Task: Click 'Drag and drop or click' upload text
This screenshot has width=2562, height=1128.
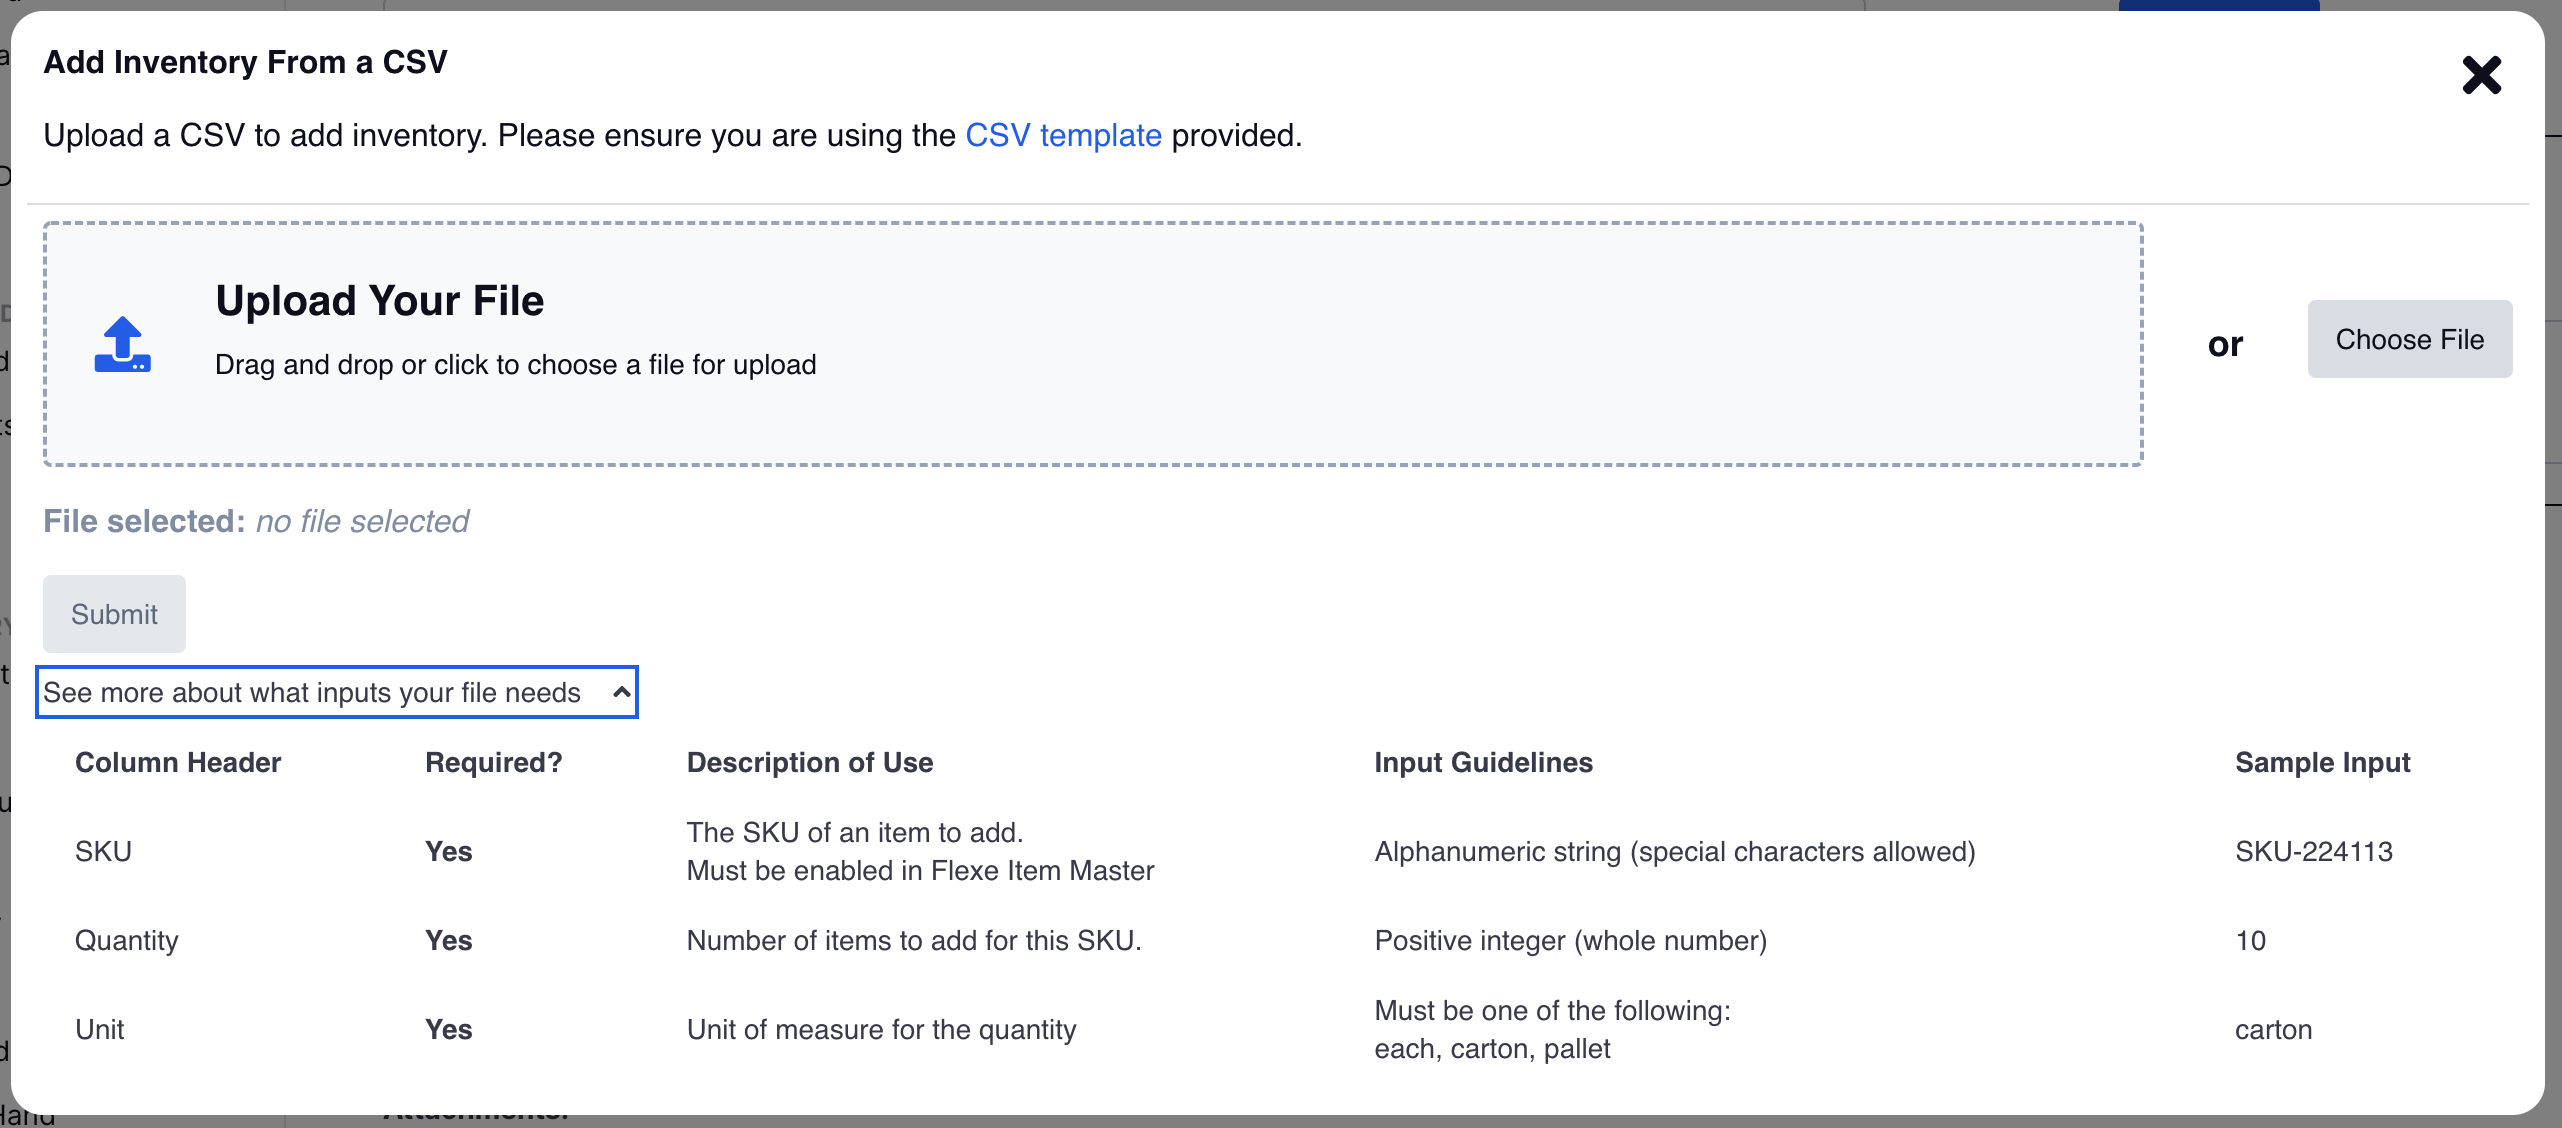Action: click(516, 365)
